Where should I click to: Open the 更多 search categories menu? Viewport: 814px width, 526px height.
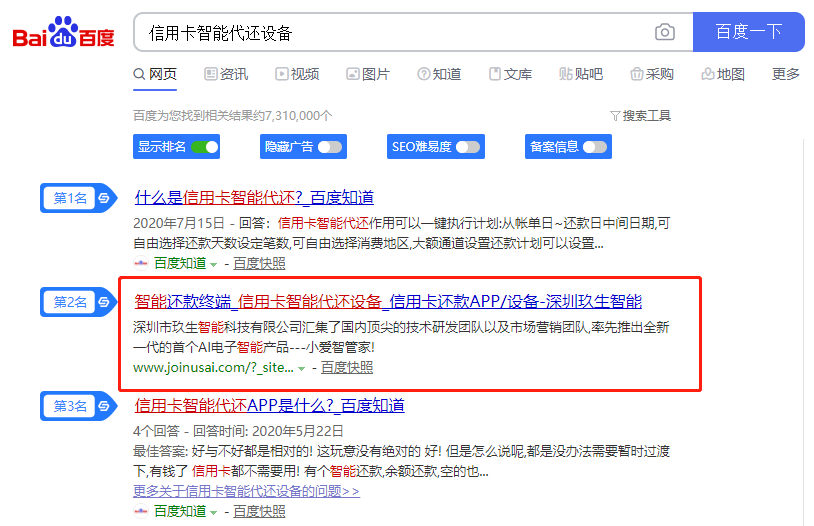point(785,74)
